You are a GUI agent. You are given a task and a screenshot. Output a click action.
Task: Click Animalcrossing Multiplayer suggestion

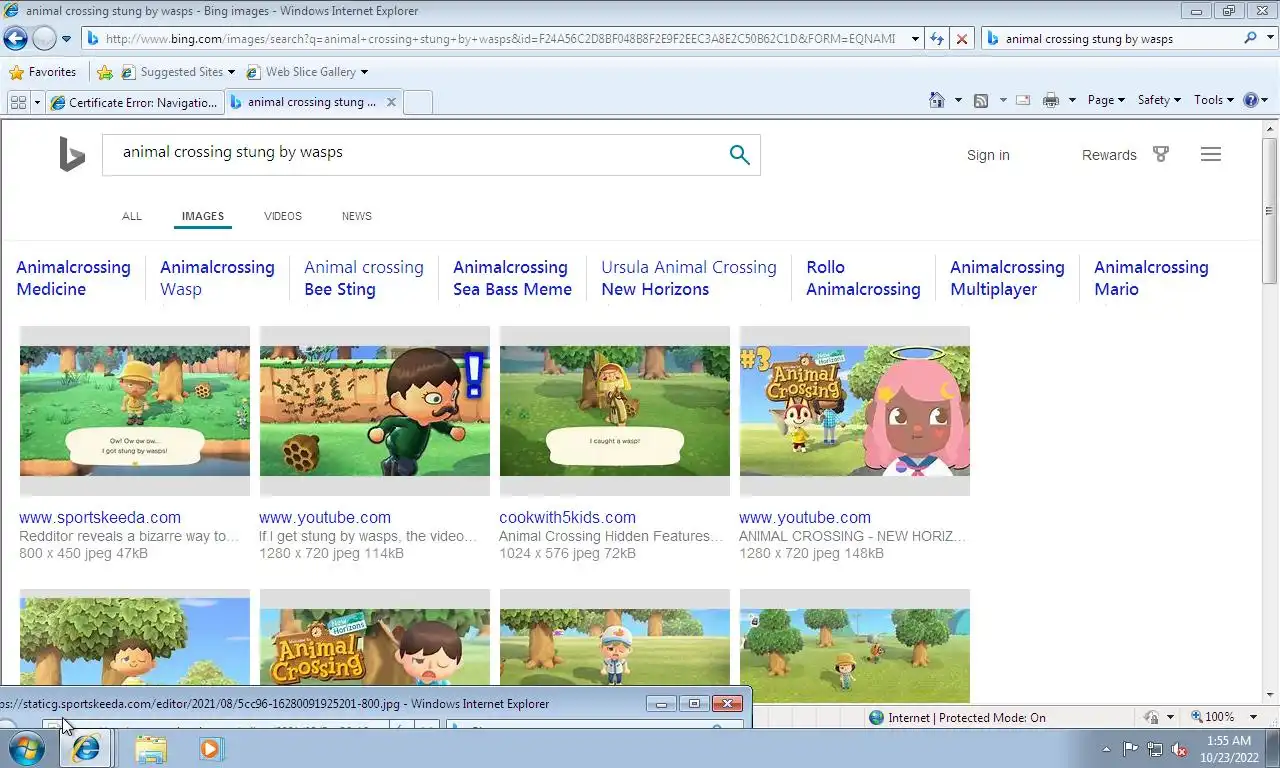[x=1007, y=278]
